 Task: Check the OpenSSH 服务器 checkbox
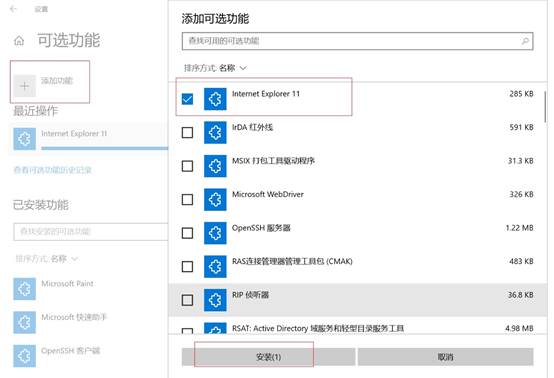tap(187, 233)
